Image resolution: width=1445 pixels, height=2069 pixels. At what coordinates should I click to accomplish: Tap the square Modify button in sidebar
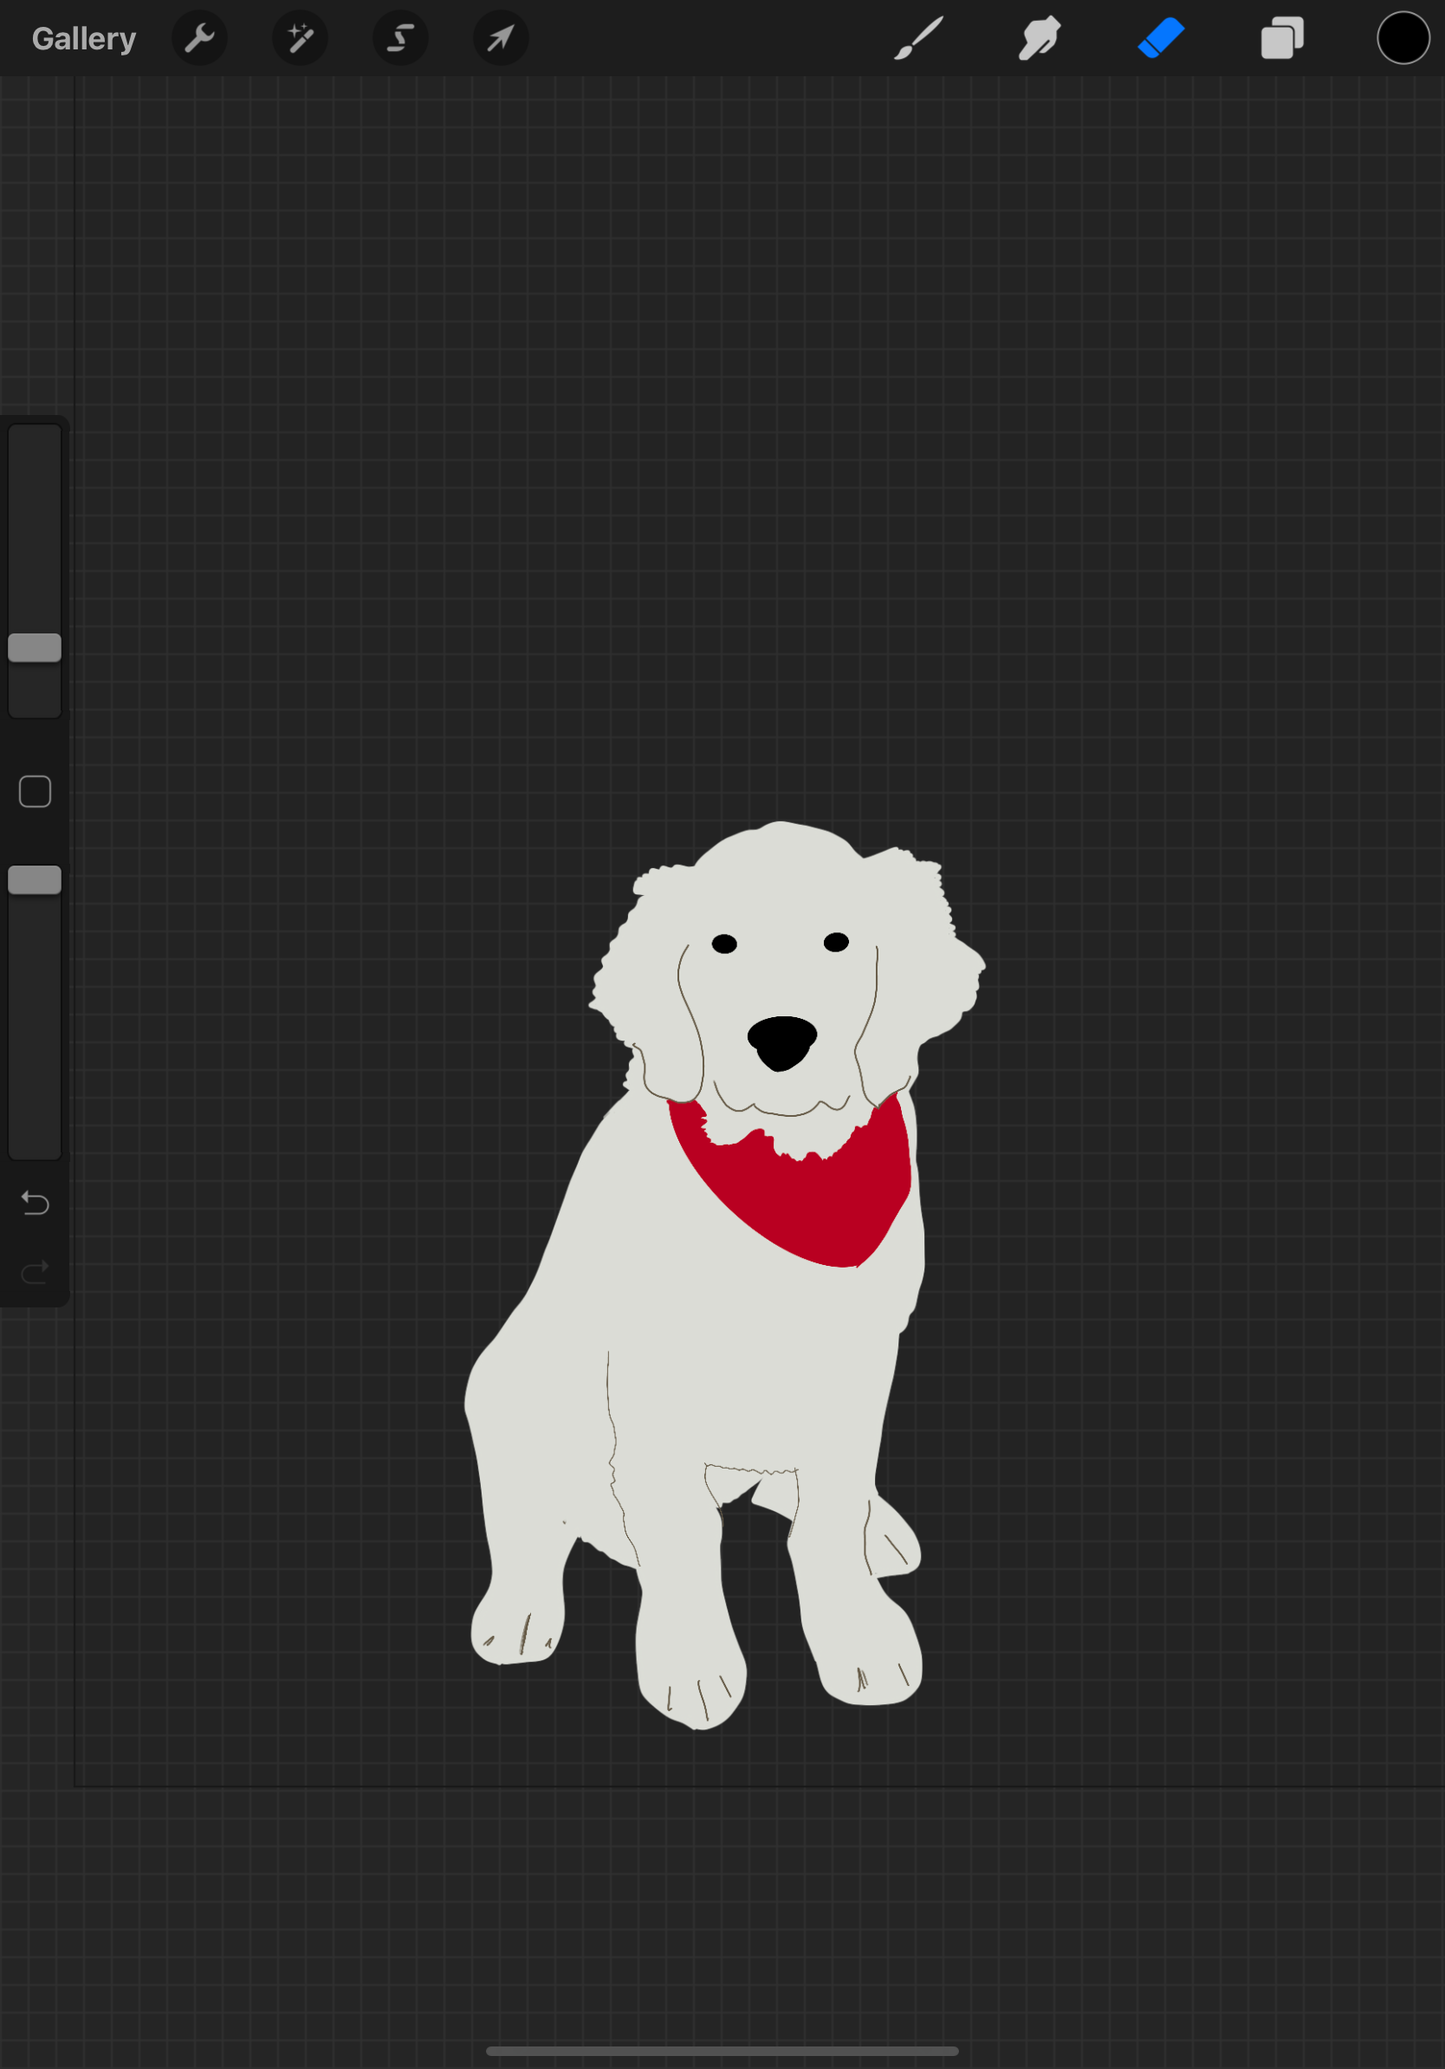[35, 792]
